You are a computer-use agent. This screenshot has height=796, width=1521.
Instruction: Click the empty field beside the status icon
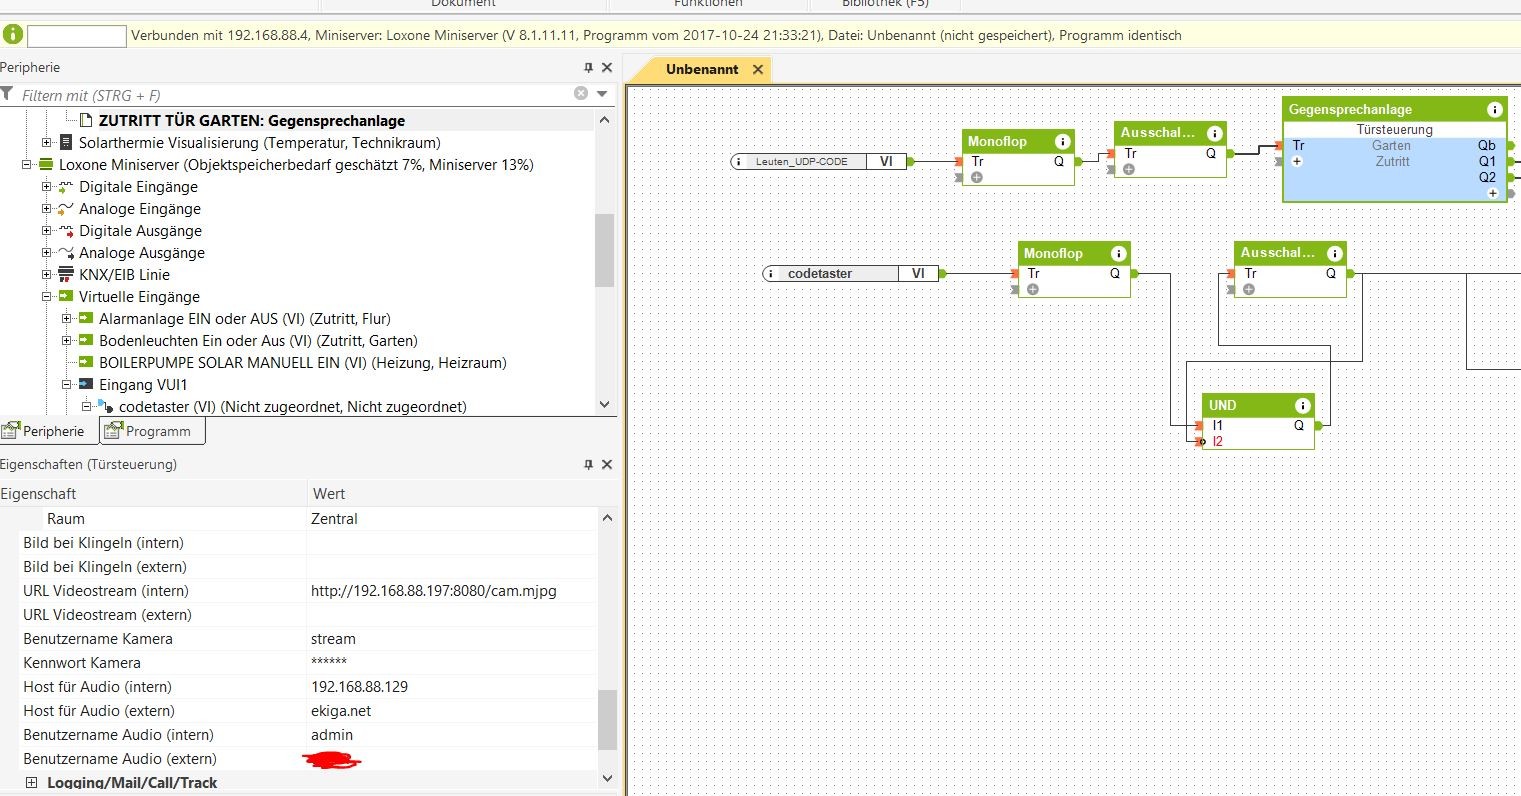pos(77,36)
